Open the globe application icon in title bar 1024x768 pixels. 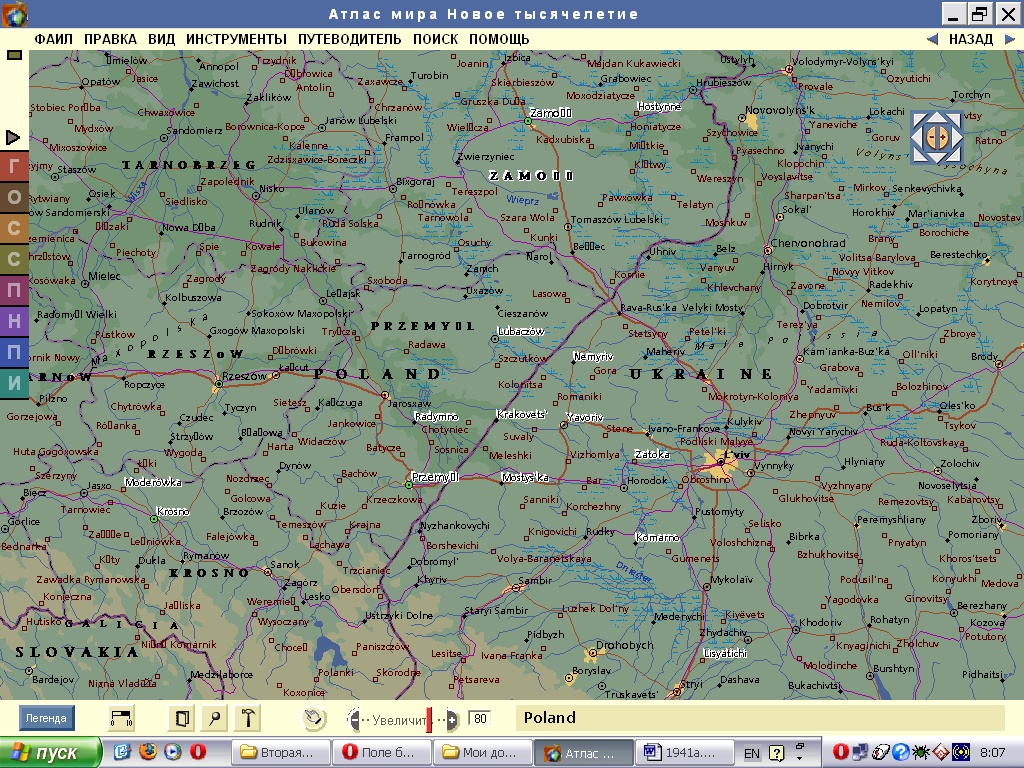point(14,14)
